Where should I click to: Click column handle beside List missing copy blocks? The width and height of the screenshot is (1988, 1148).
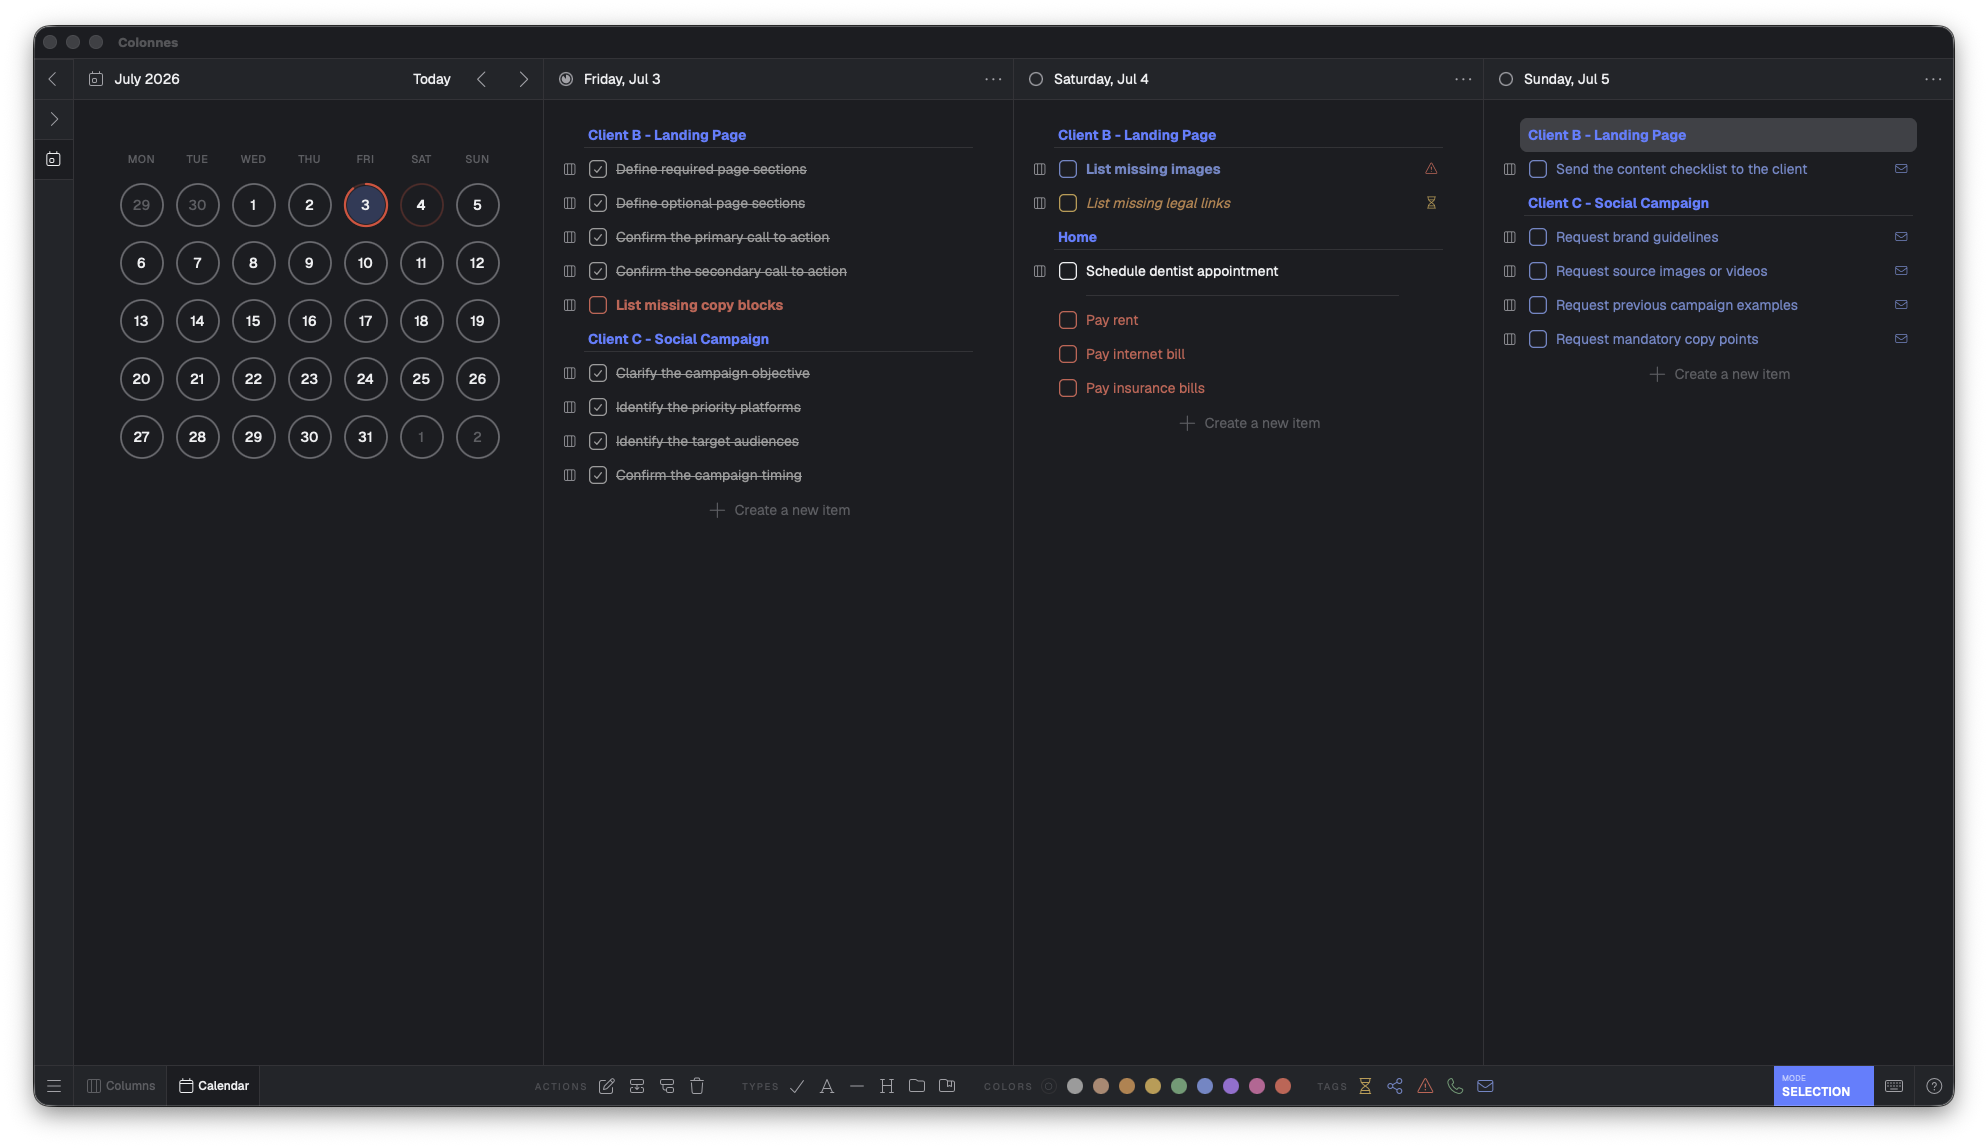click(570, 305)
